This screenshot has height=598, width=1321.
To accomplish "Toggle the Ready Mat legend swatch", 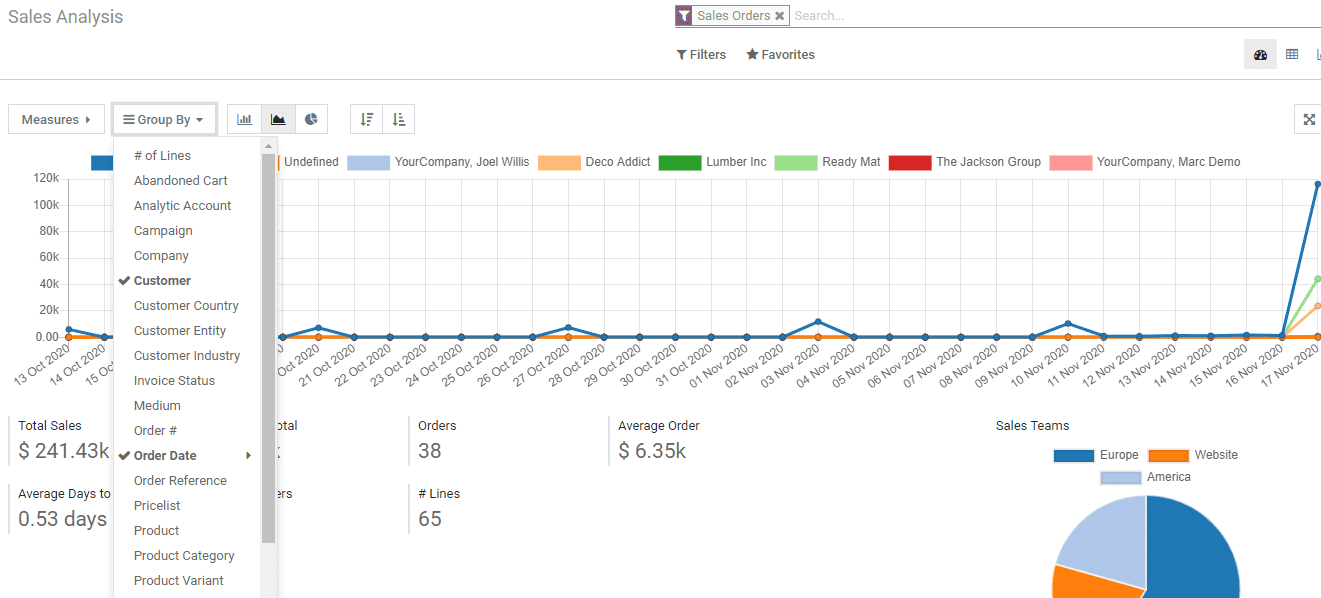I will tap(796, 162).
